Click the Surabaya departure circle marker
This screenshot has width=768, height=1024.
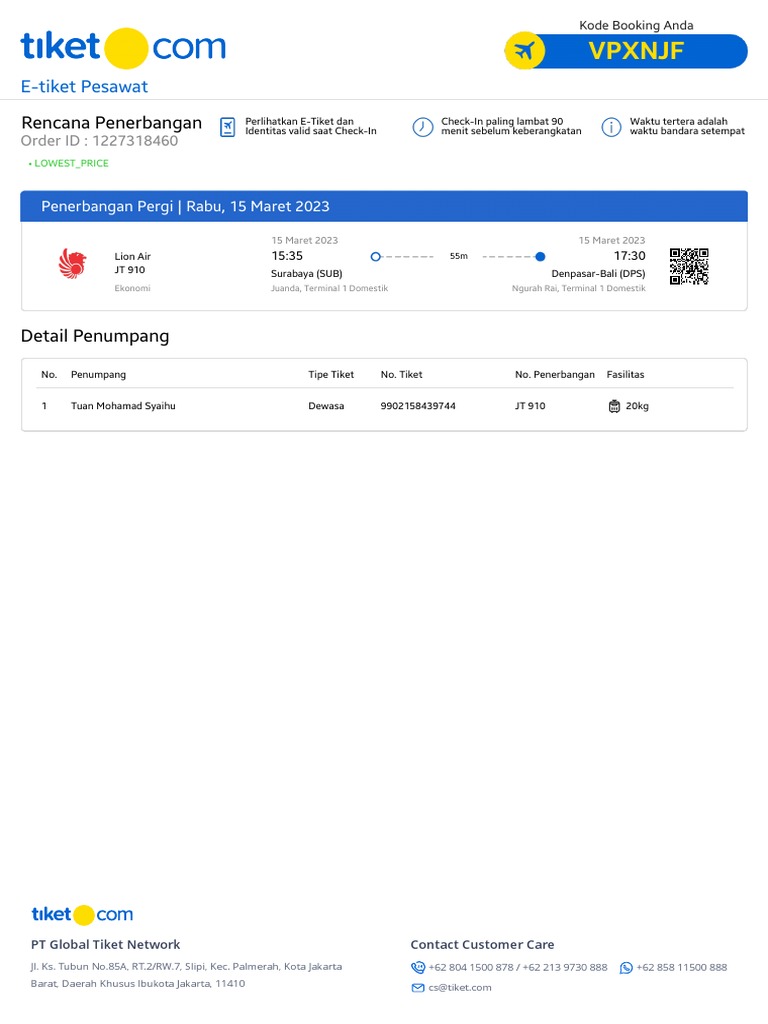tap(375, 257)
